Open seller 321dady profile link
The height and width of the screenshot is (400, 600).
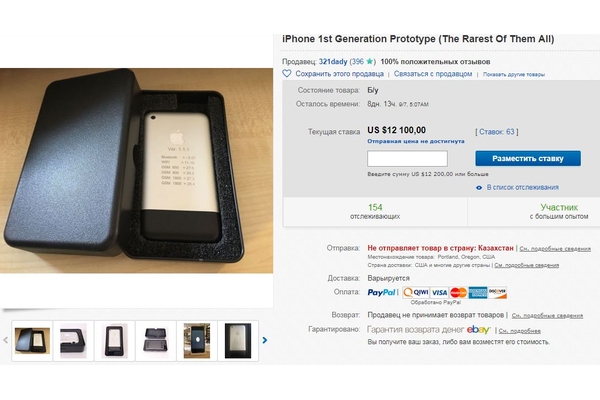[333, 61]
